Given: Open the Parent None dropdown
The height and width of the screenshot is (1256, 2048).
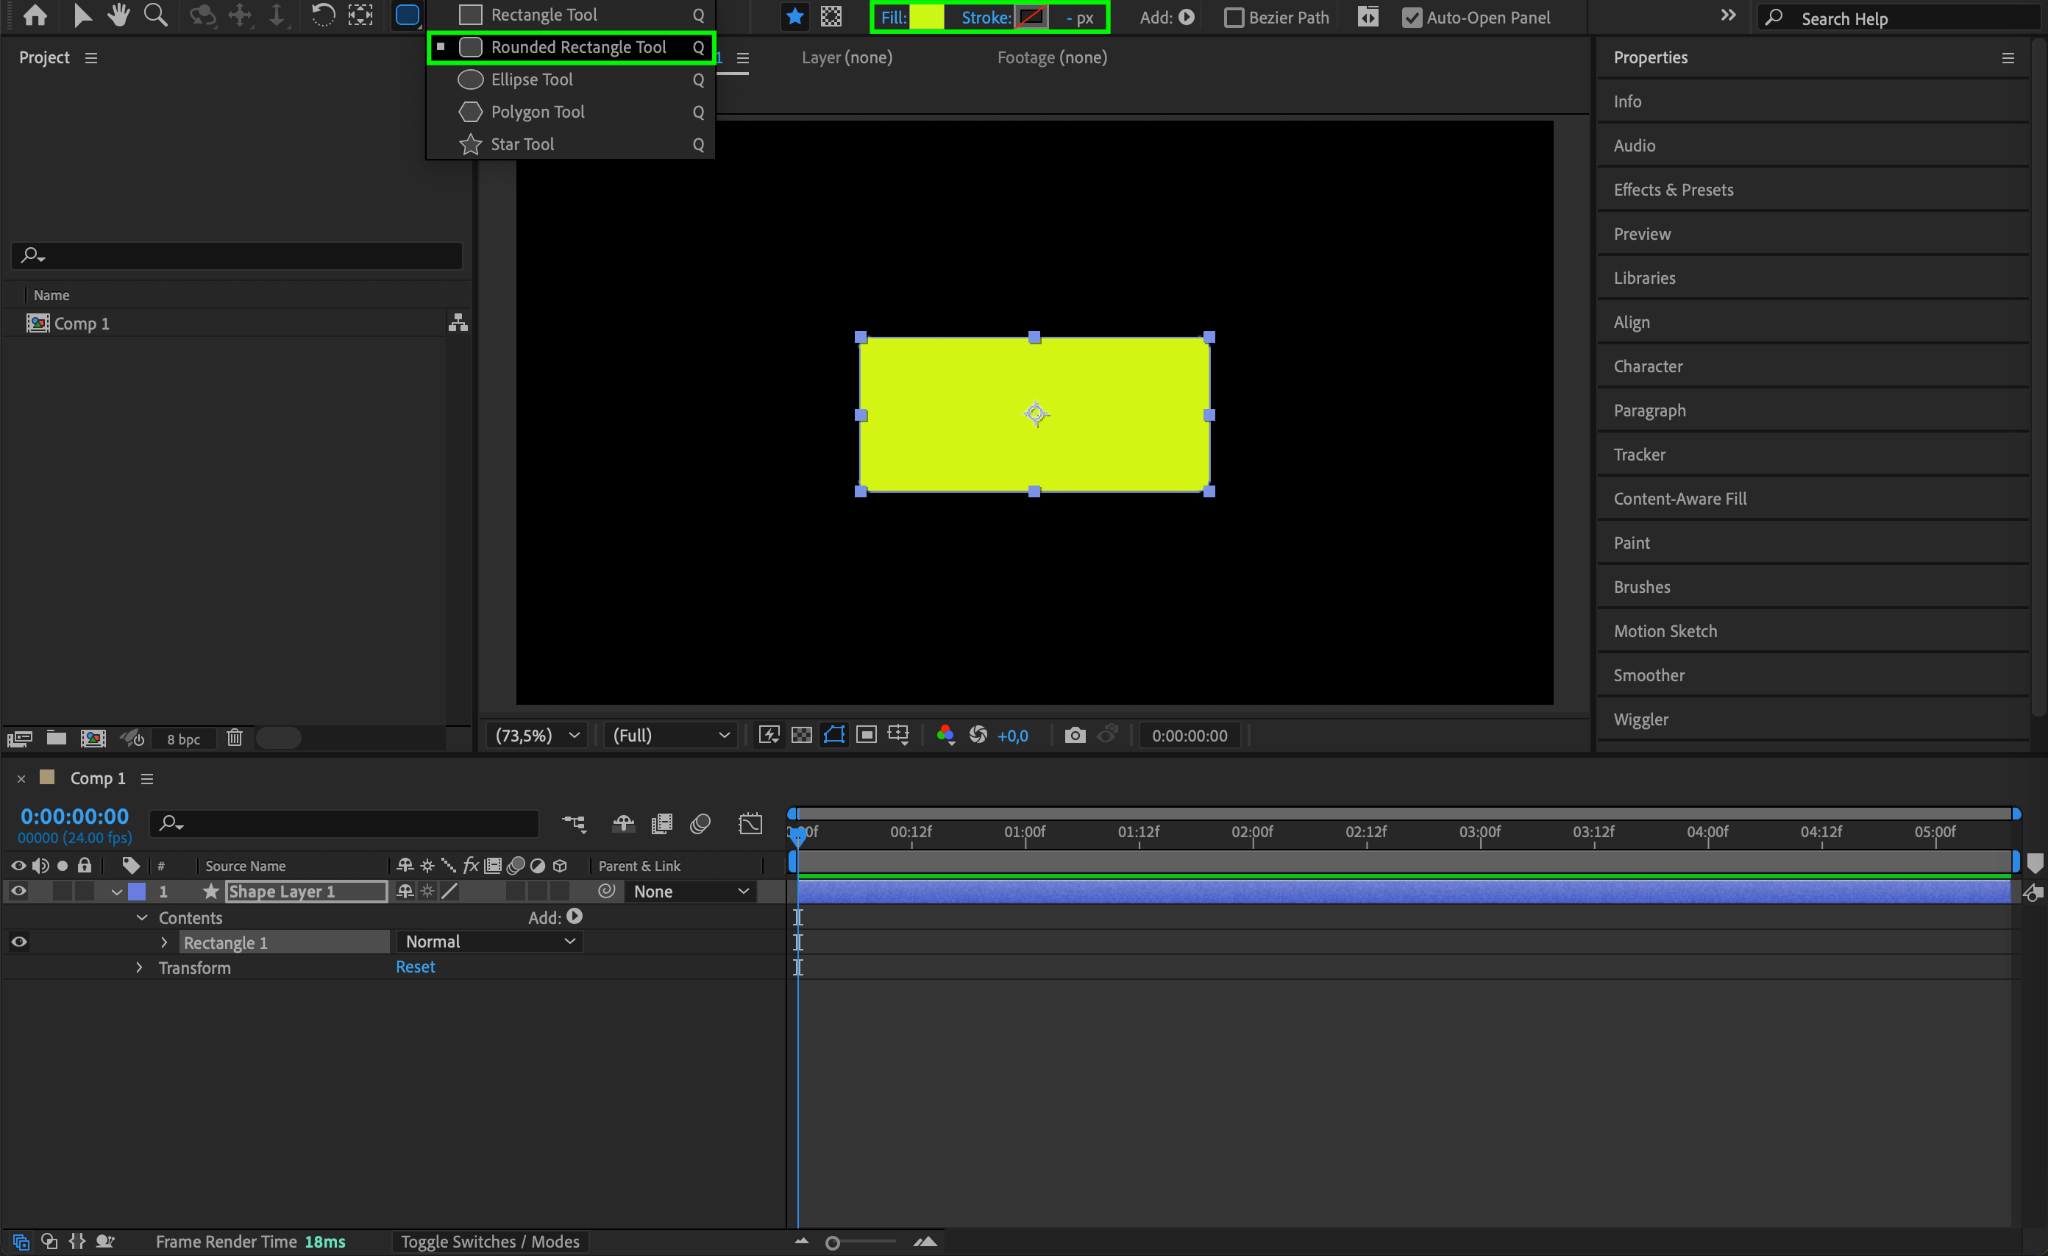Looking at the screenshot, I should coord(690,891).
